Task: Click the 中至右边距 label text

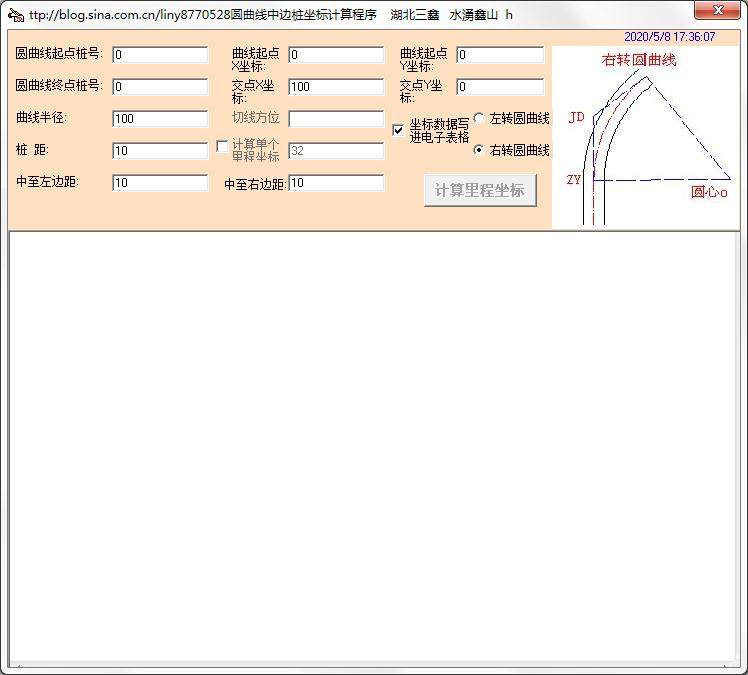Action: (255, 184)
